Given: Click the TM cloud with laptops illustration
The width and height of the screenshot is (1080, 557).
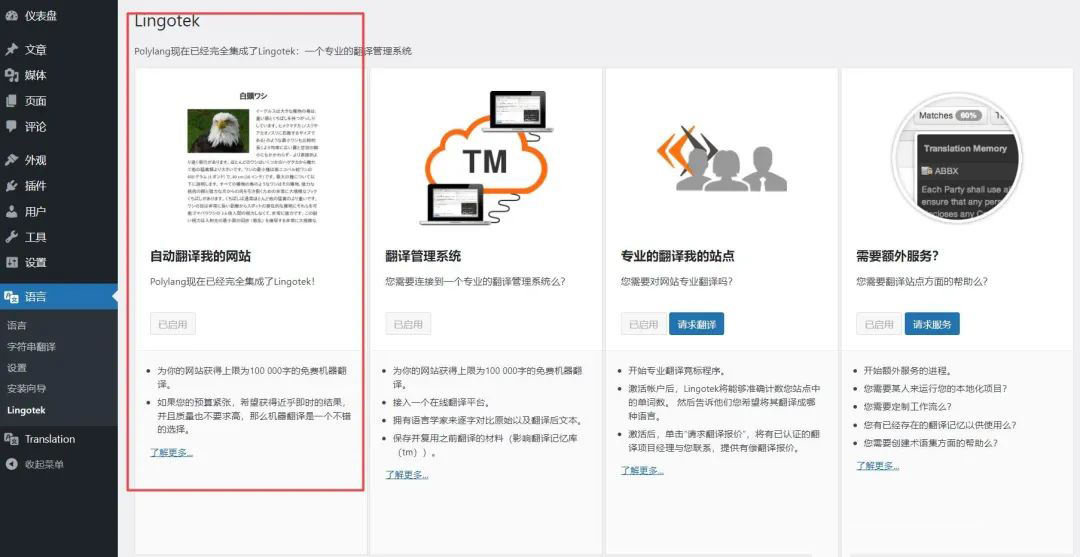Looking at the screenshot, I should pyautogui.click(x=487, y=158).
